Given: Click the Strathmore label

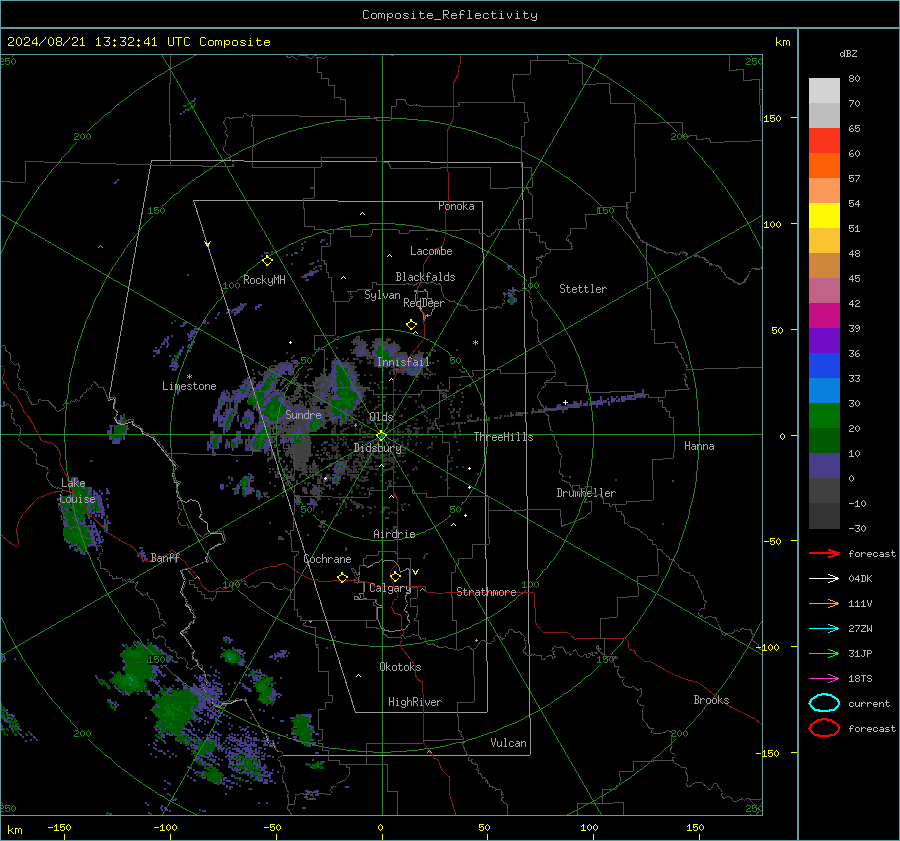Looking at the screenshot, I should 486,592.
